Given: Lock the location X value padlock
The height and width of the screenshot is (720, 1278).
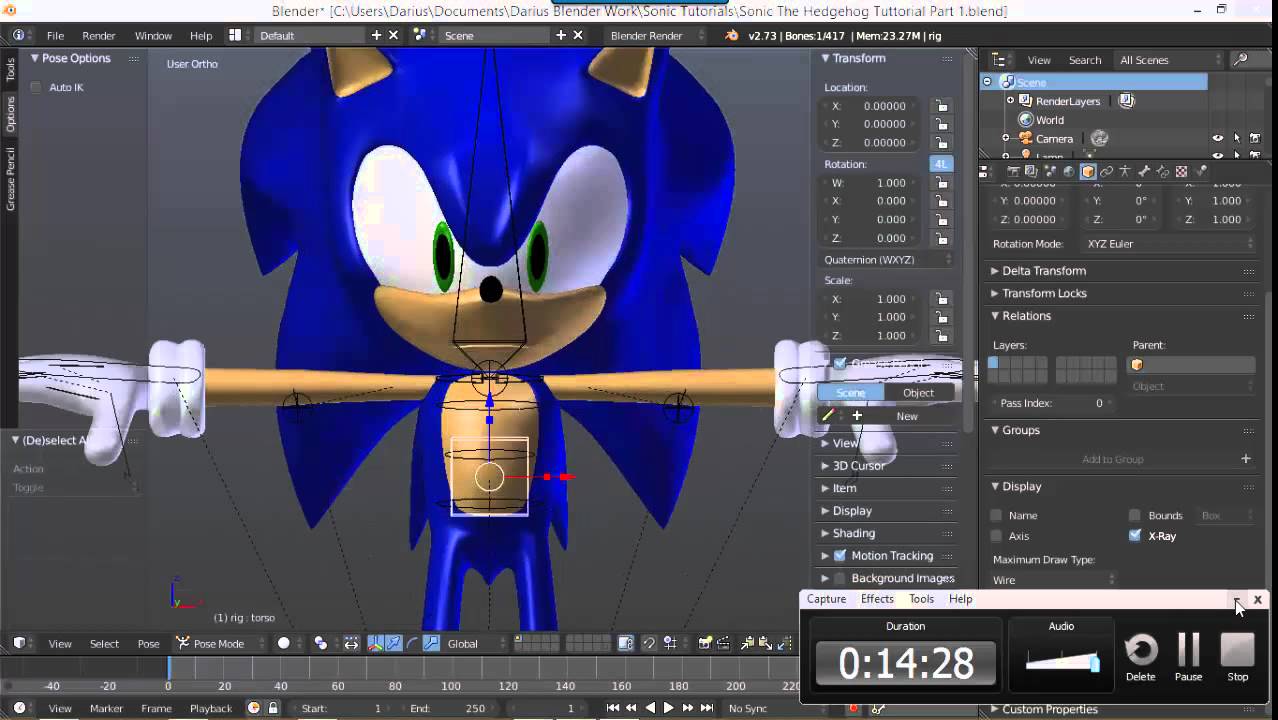Looking at the screenshot, I should (941, 106).
